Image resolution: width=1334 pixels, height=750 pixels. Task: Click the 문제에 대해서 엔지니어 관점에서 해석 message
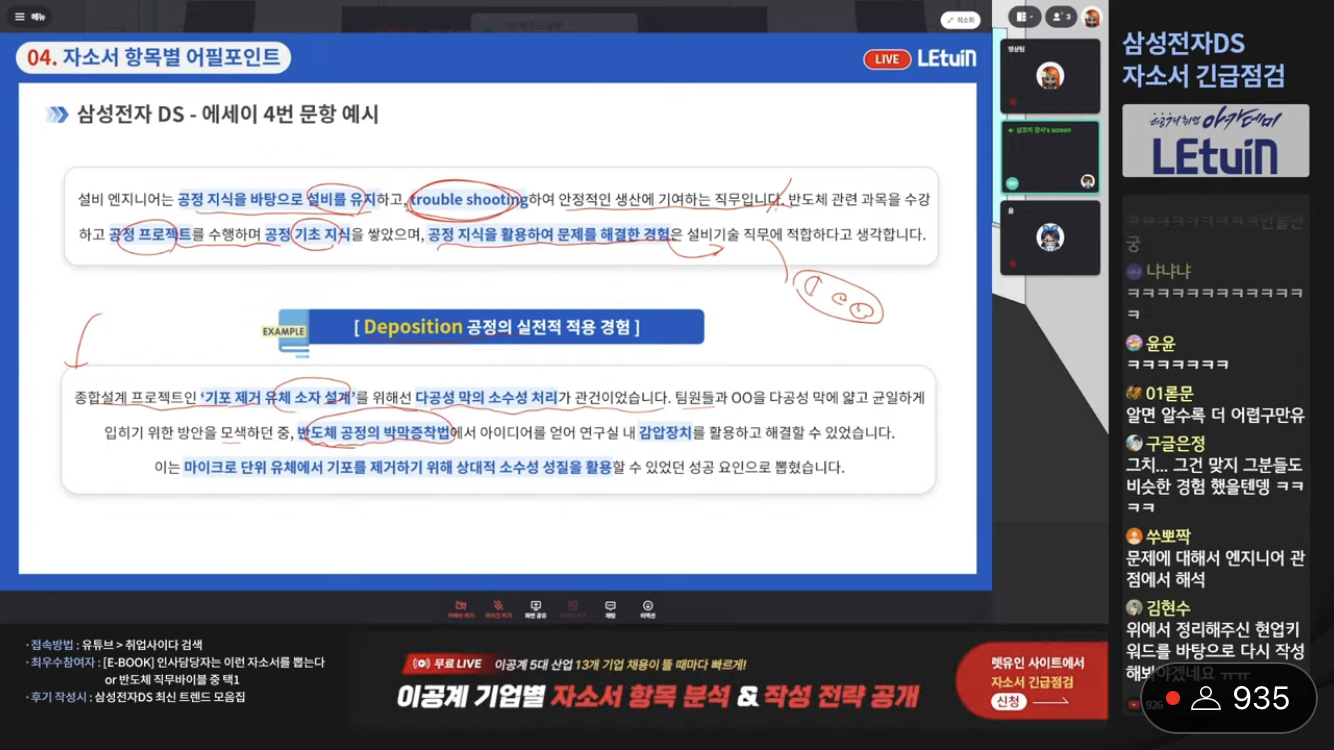(1215, 568)
